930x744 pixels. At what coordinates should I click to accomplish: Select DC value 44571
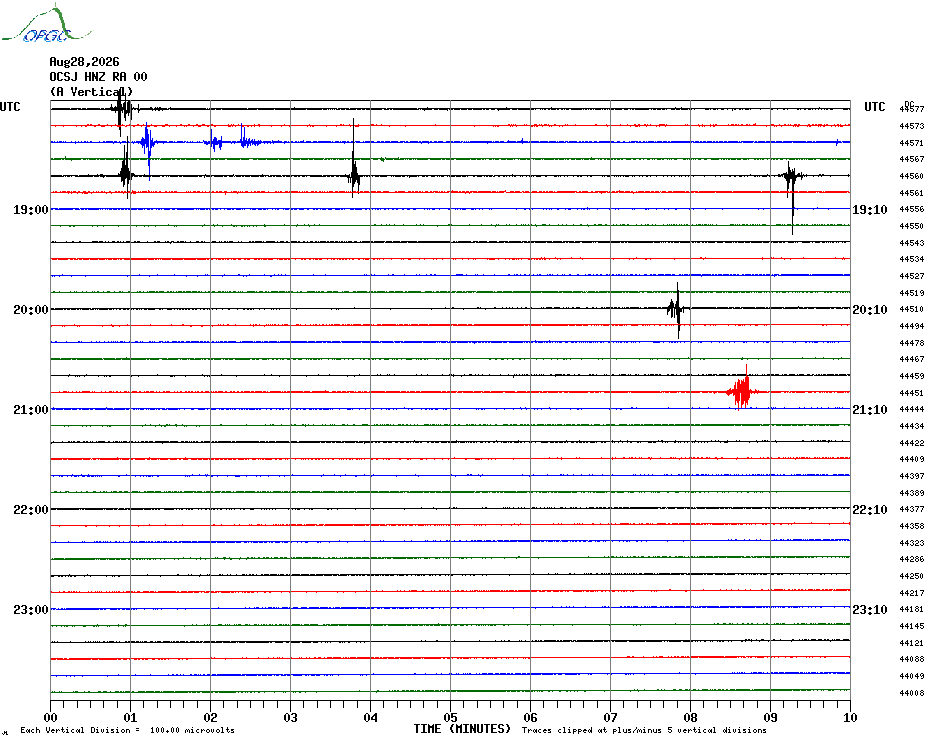tap(912, 143)
